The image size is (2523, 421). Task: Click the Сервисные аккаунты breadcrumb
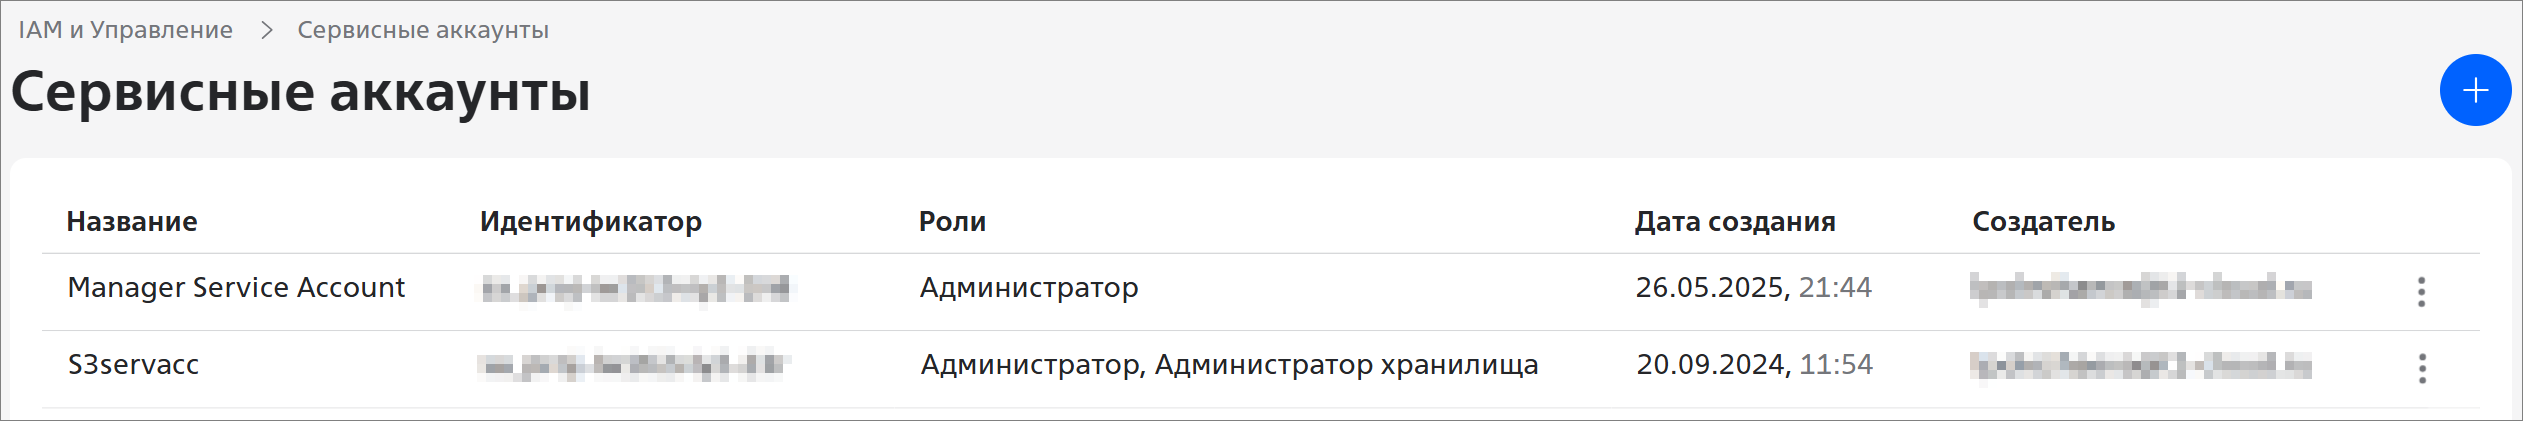click(x=423, y=30)
